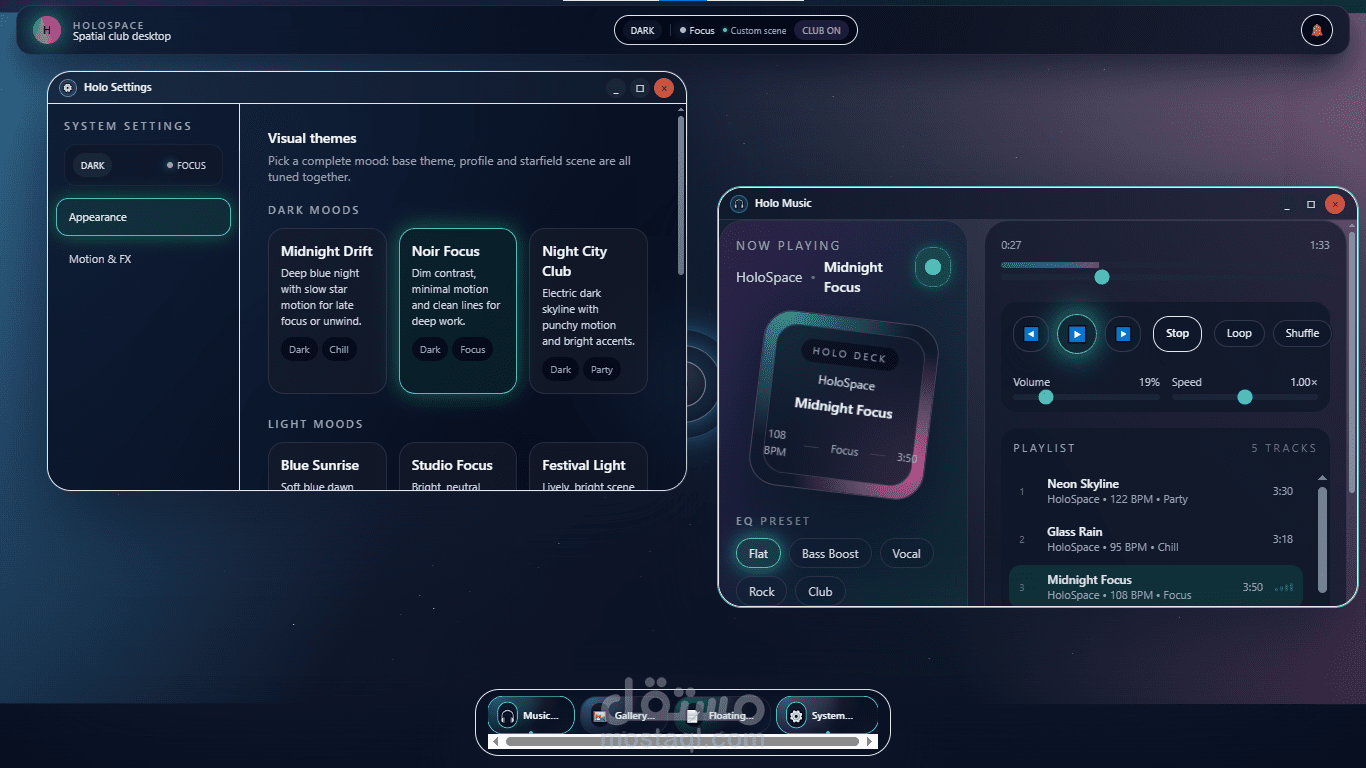Toggle DARK pill in System Settings sidebar
Image resolution: width=1366 pixels, height=768 pixels.
click(93, 165)
